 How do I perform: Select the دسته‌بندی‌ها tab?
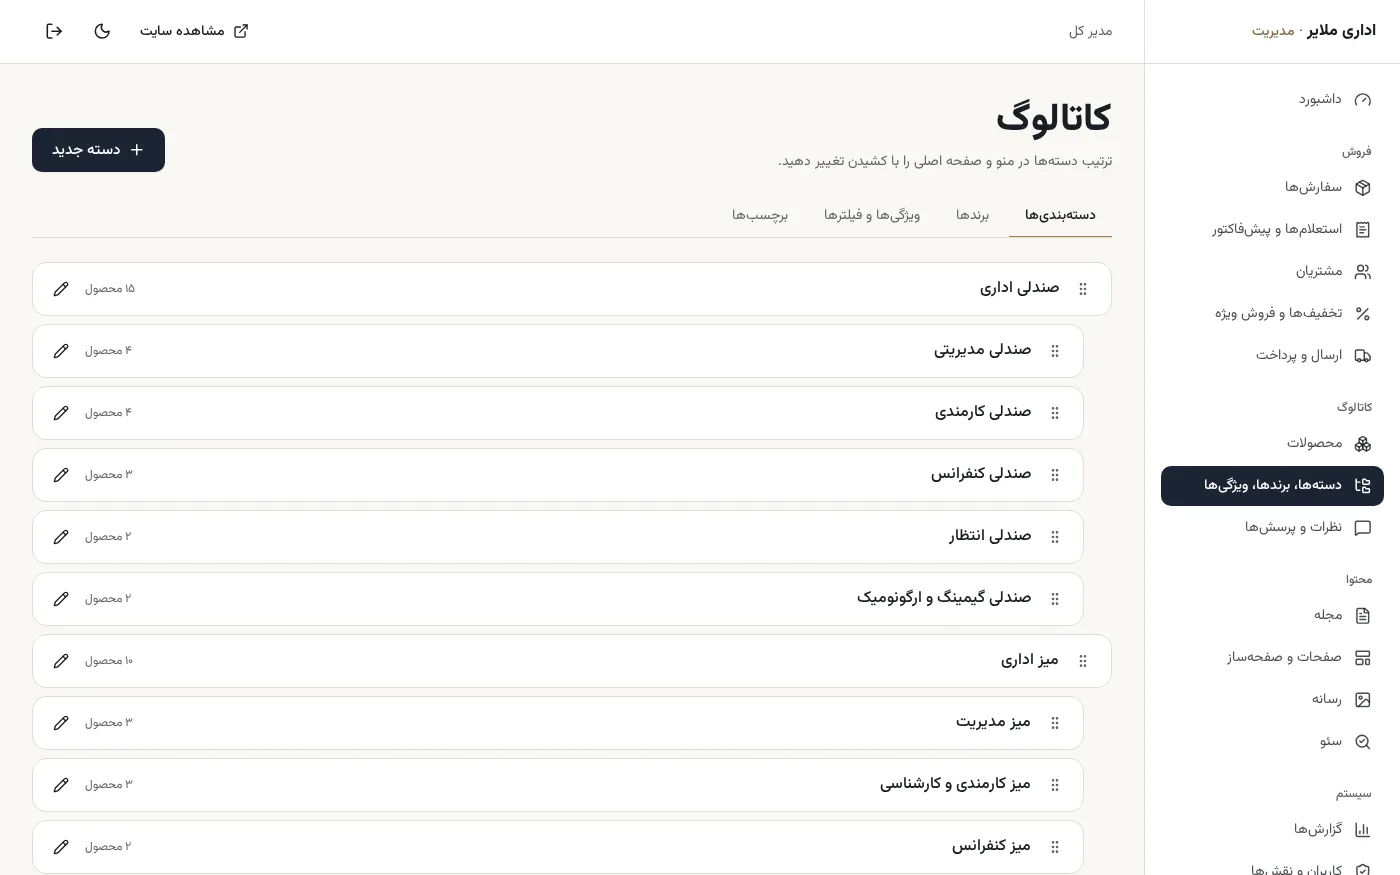[1060, 215]
